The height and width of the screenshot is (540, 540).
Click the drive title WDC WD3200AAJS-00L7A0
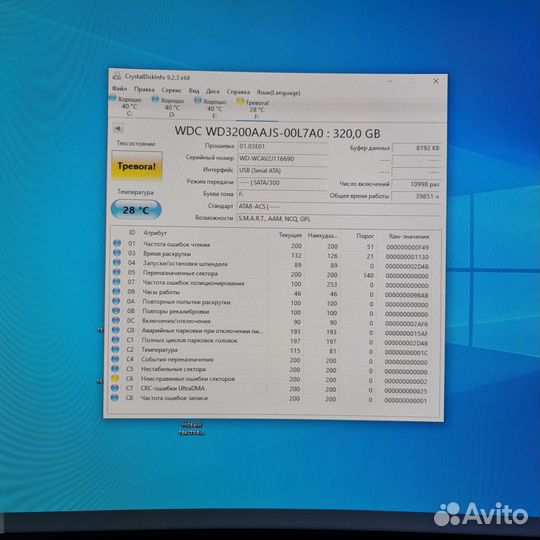(248, 132)
